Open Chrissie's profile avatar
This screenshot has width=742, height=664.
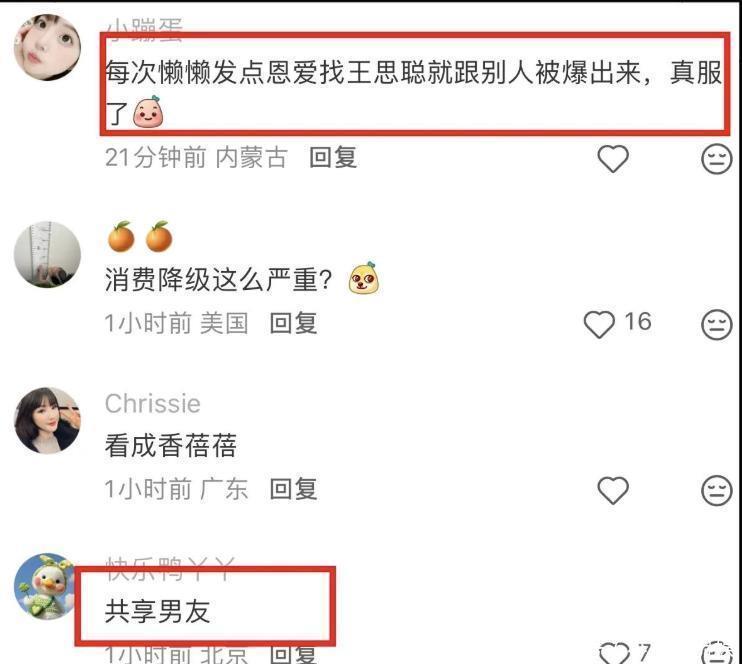[x=47, y=420]
